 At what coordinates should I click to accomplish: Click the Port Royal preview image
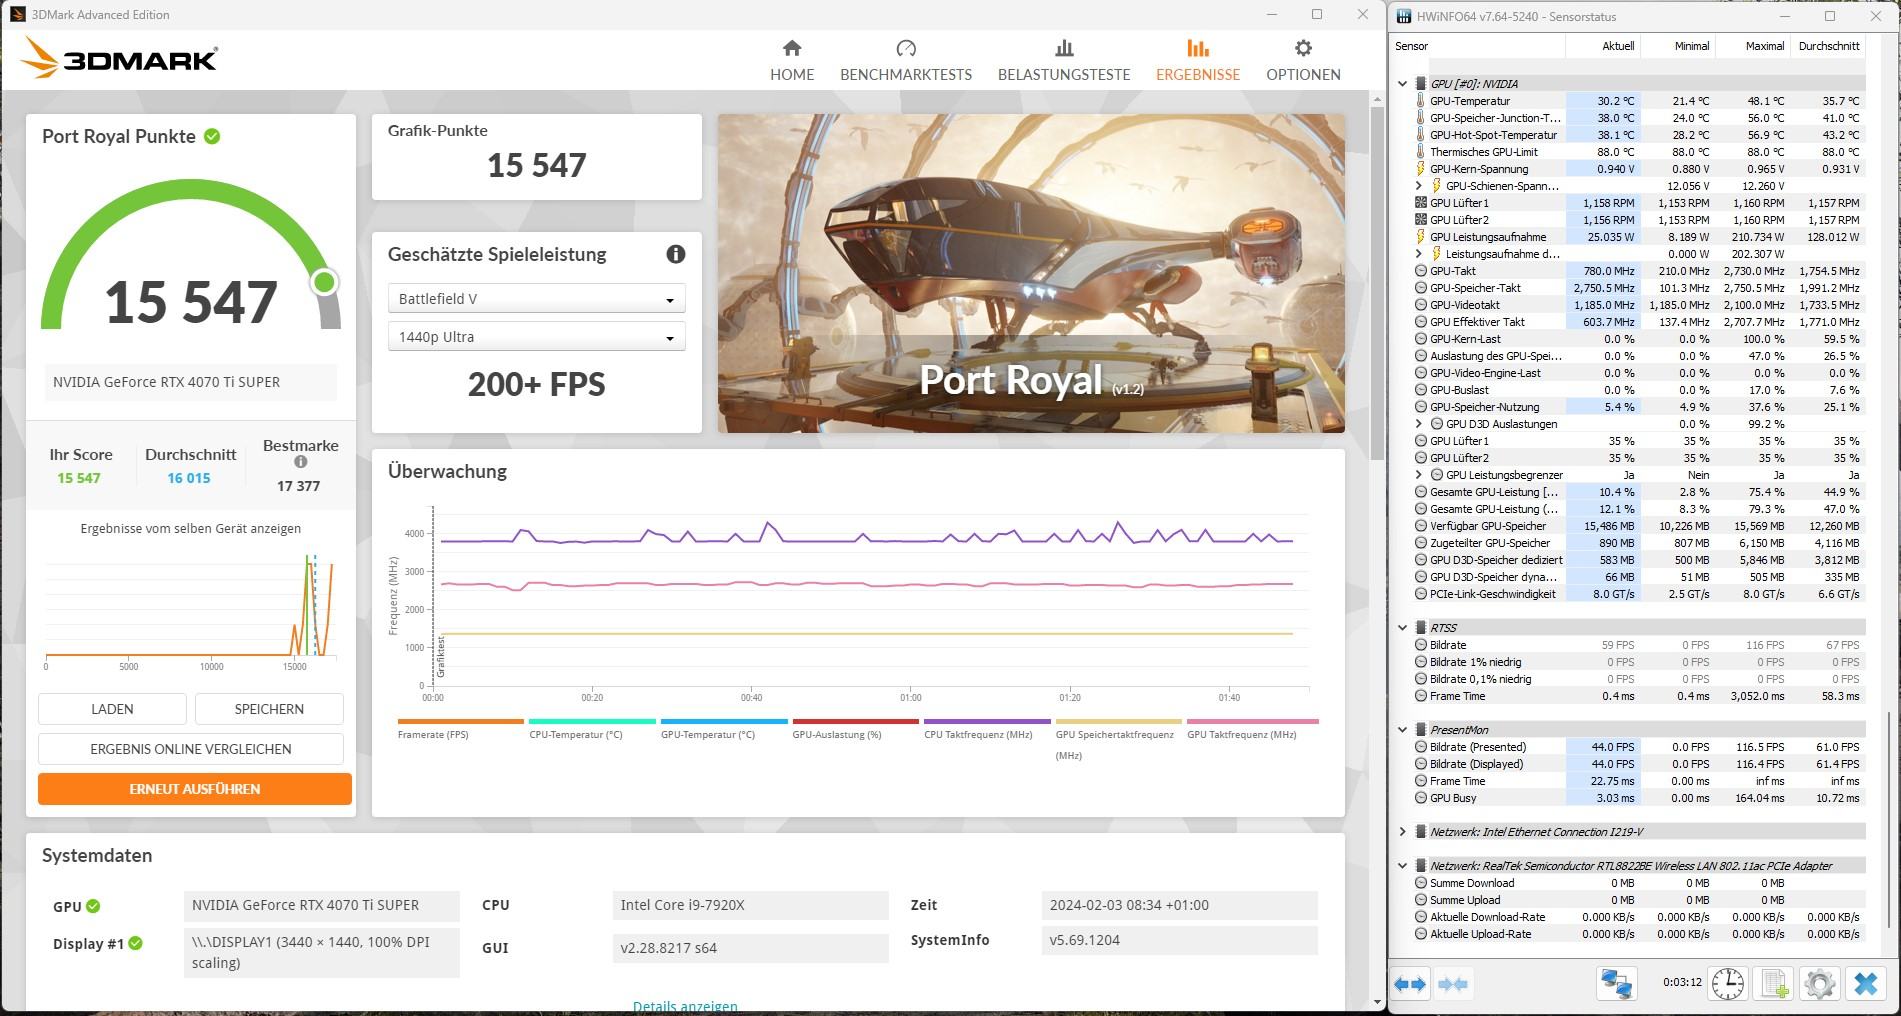1031,273
